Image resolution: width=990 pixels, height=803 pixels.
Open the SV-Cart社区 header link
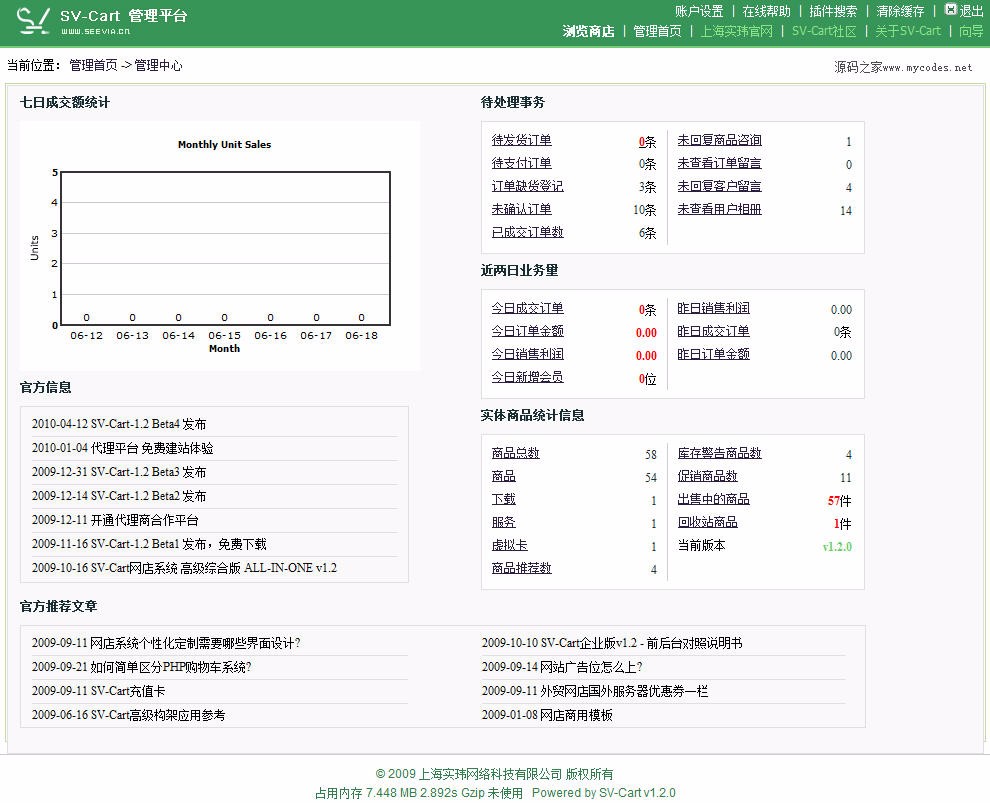coord(824,31)
